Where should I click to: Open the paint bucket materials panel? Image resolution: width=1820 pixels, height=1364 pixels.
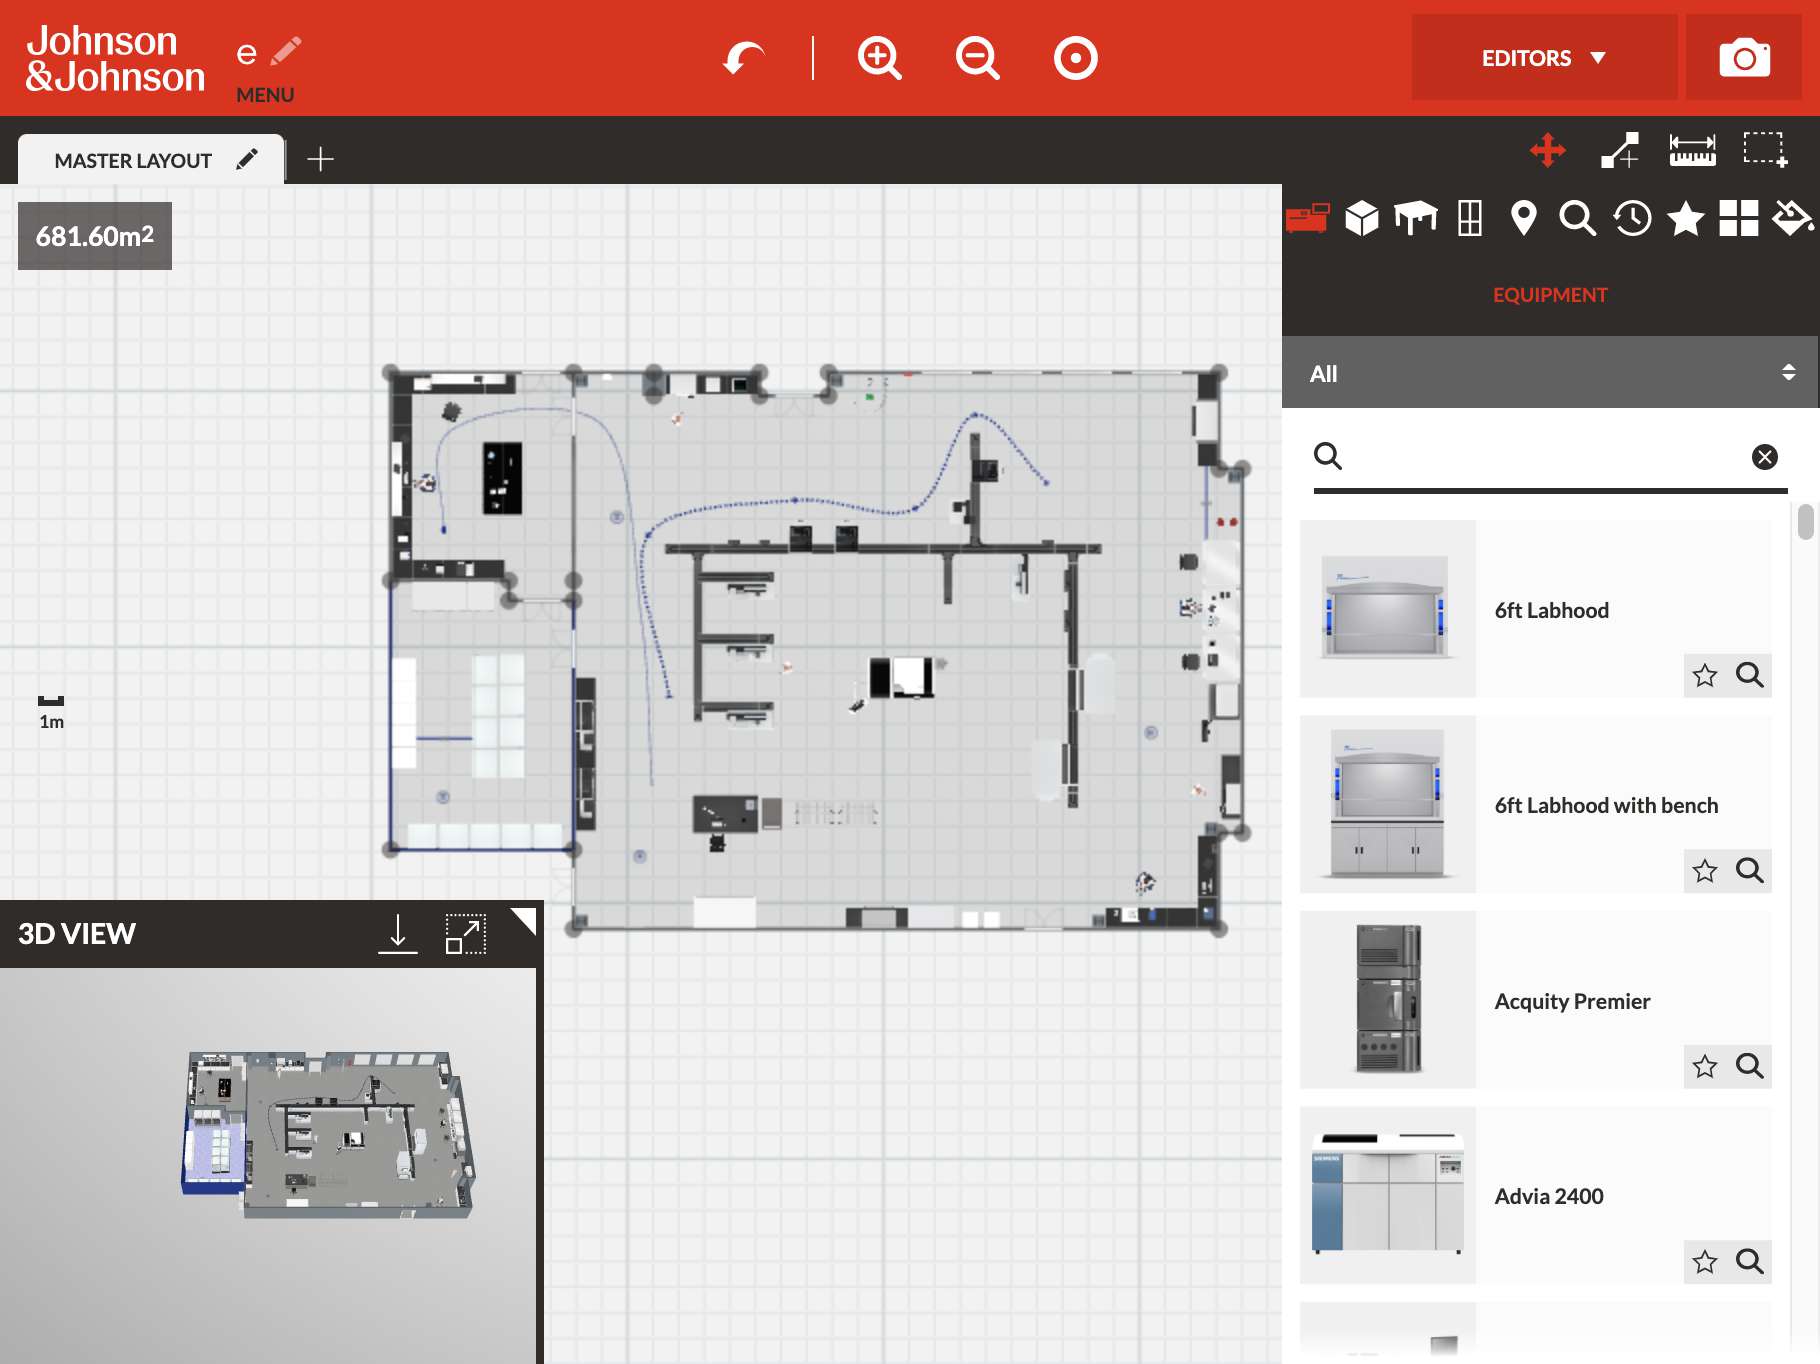point(1793,217)
